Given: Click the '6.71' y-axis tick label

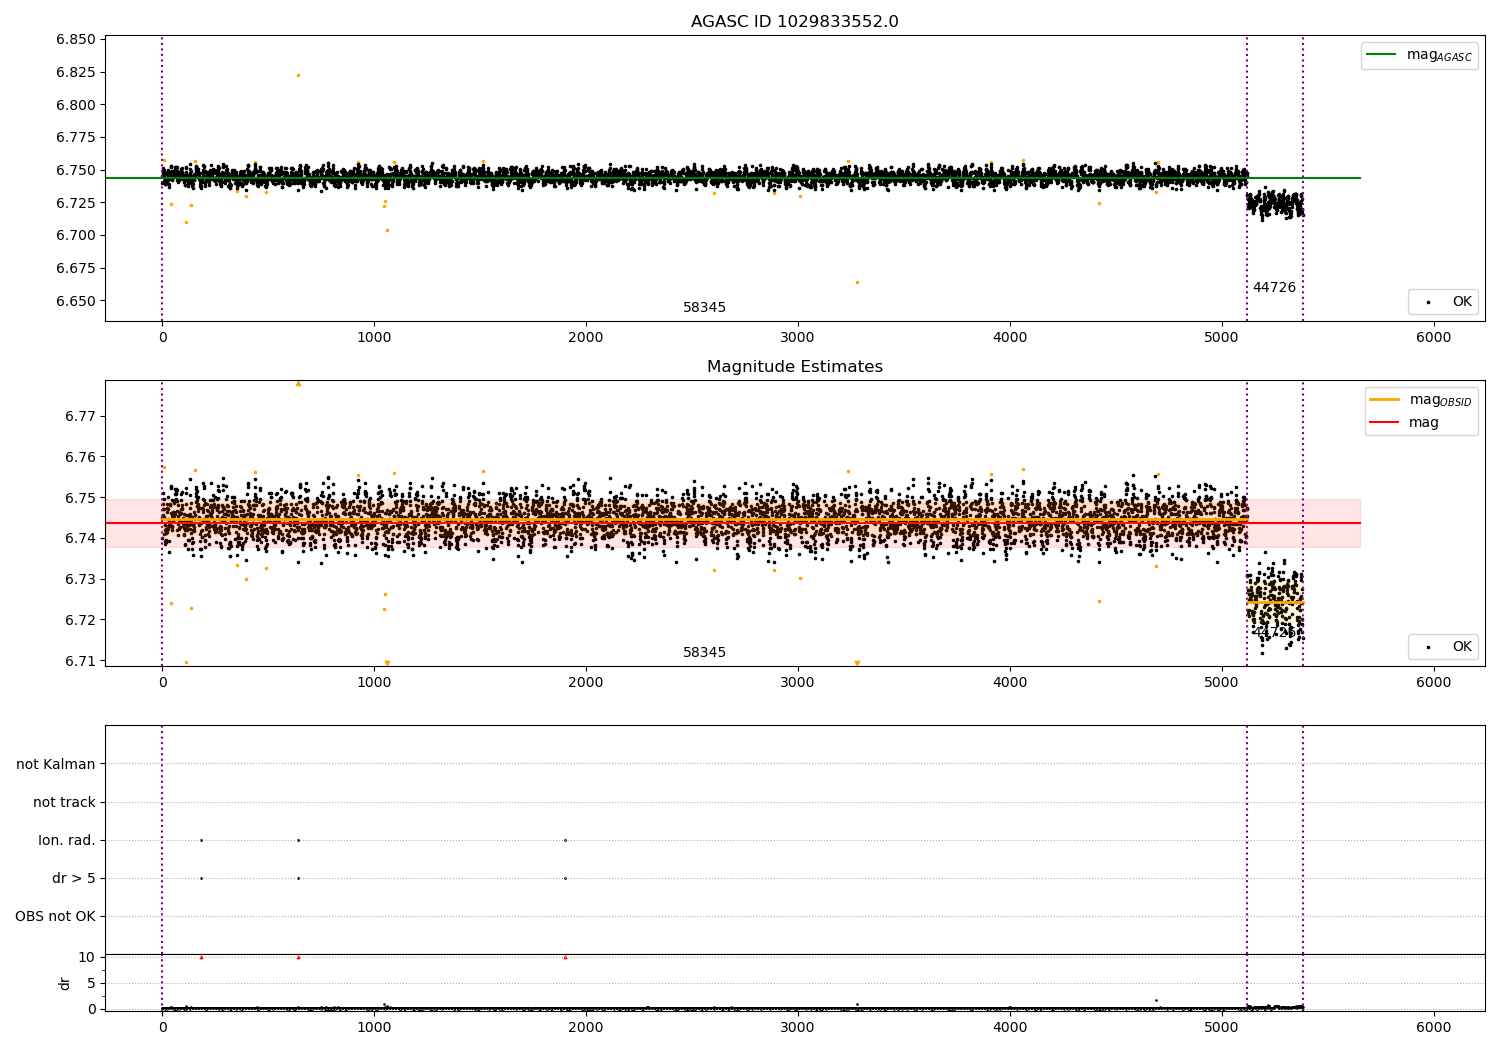Looking at the screenshot, I should click(x=80, y=661).
